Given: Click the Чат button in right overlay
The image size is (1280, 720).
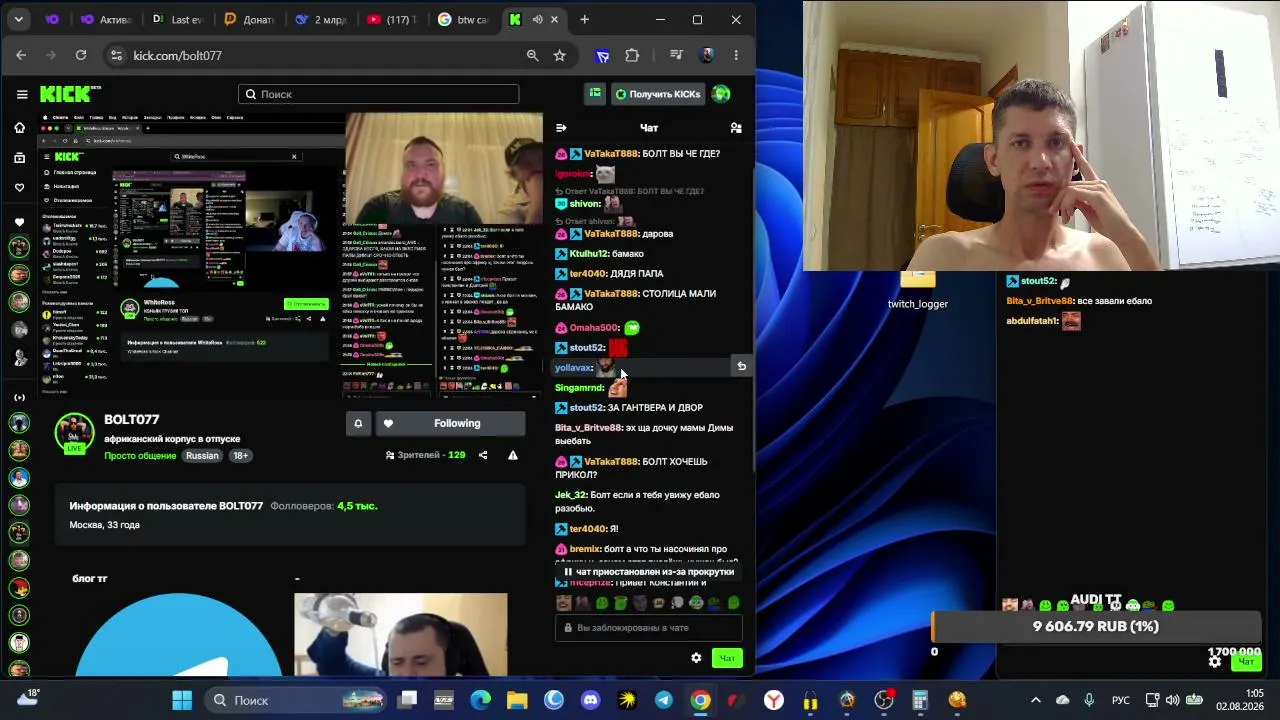Looking at the screenshot, I should click(x=1246, y=661).
